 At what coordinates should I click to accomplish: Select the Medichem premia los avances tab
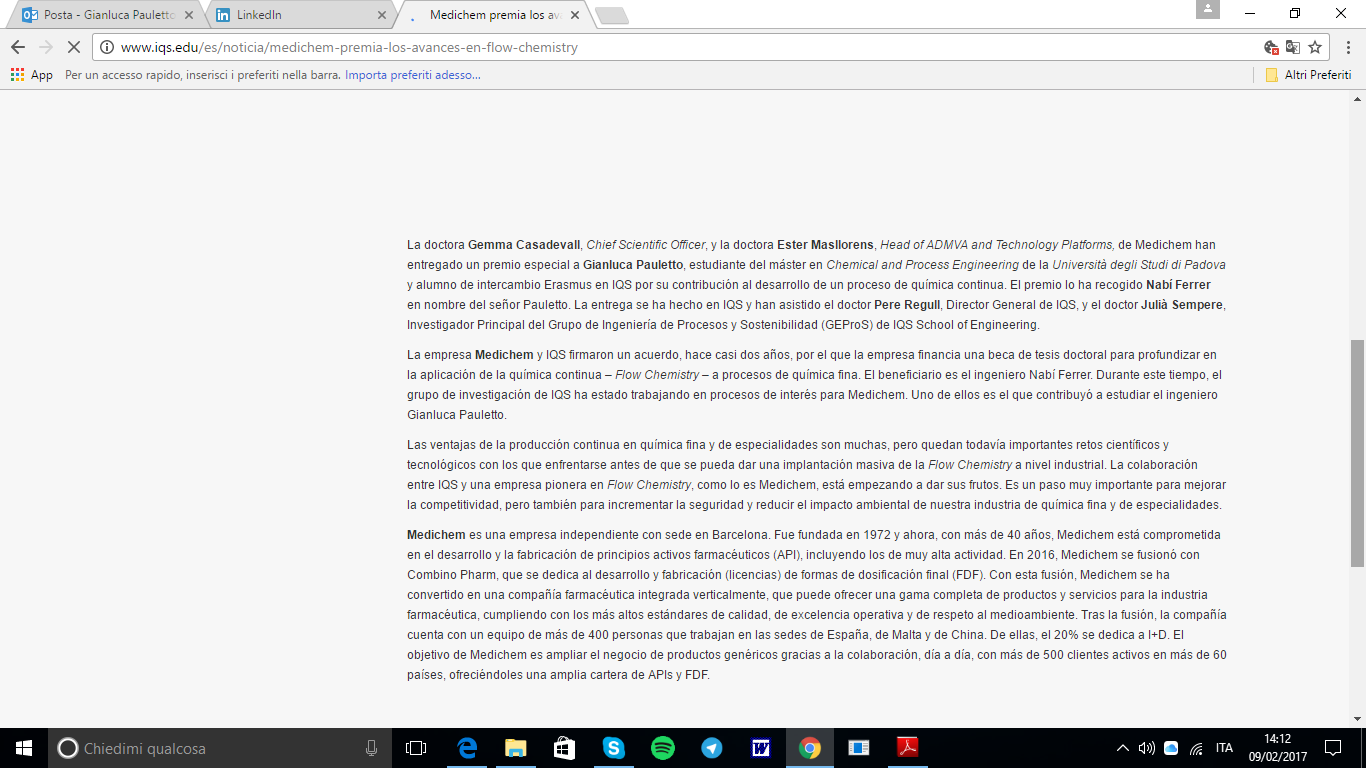pos(495,15)
